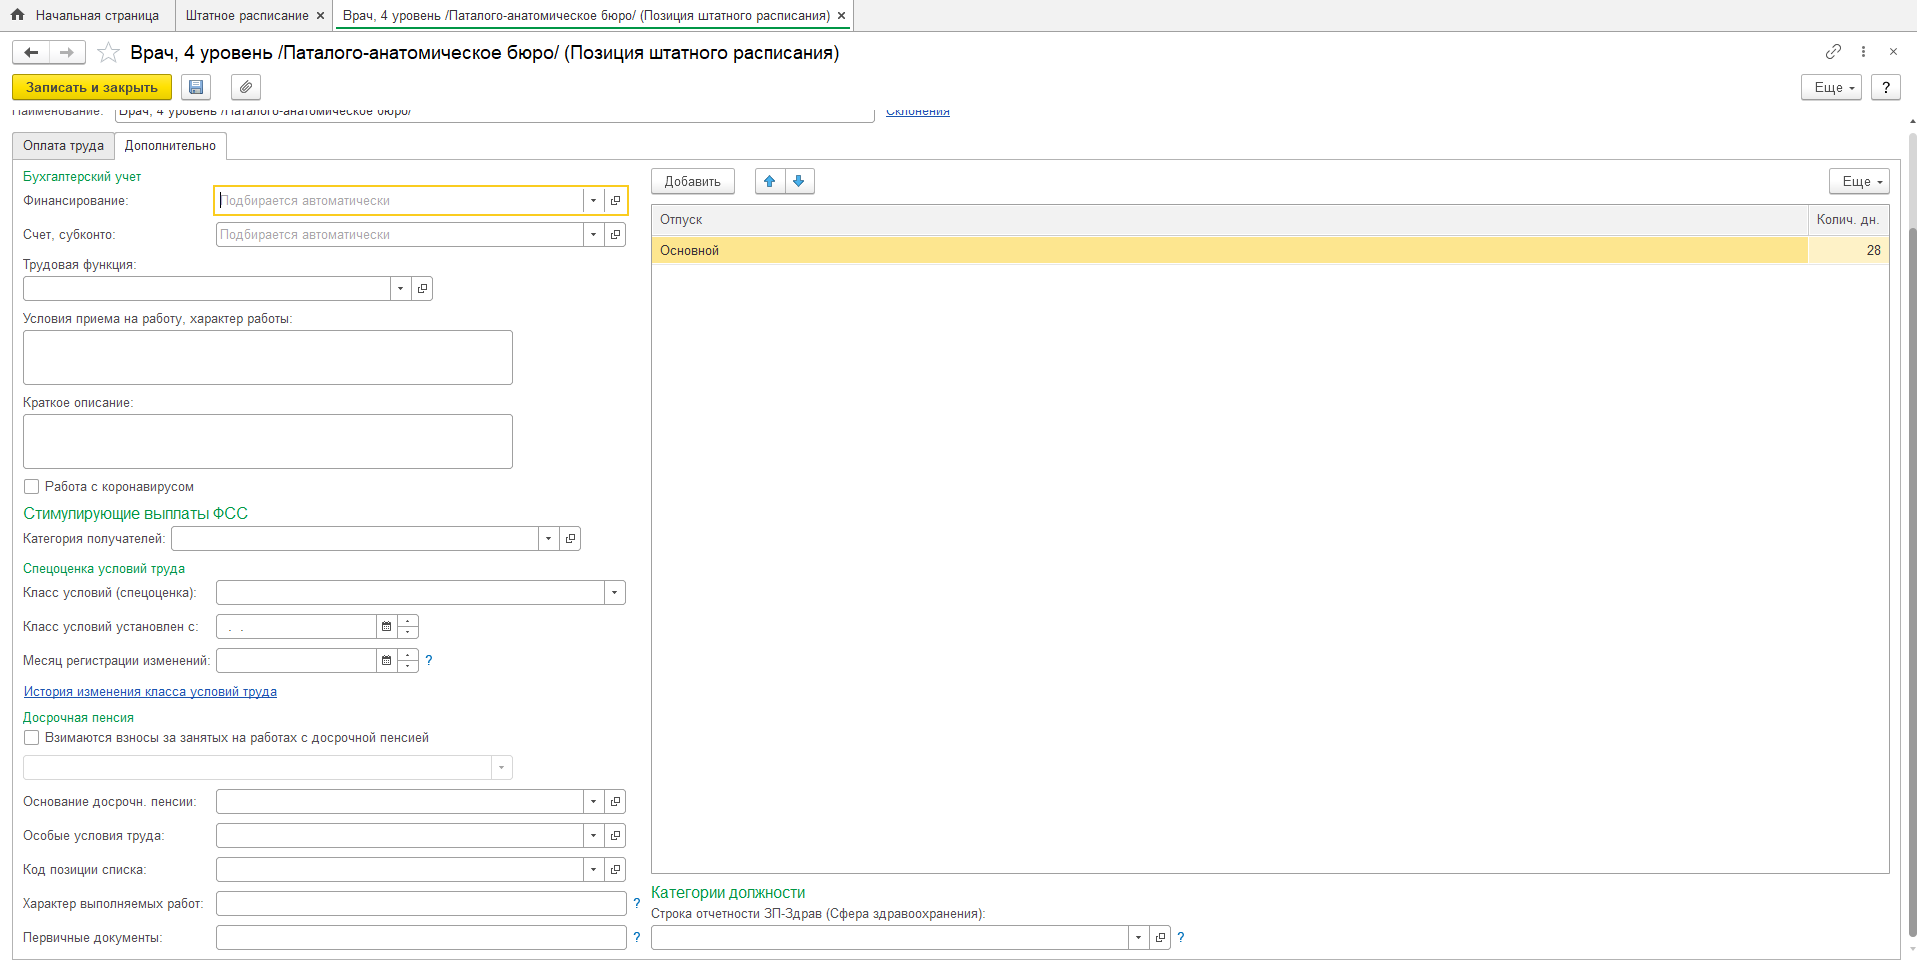Click the Краткое описание text area
Screen dimensions: 1917x969
pyautogui.click(x=268, y=442)
